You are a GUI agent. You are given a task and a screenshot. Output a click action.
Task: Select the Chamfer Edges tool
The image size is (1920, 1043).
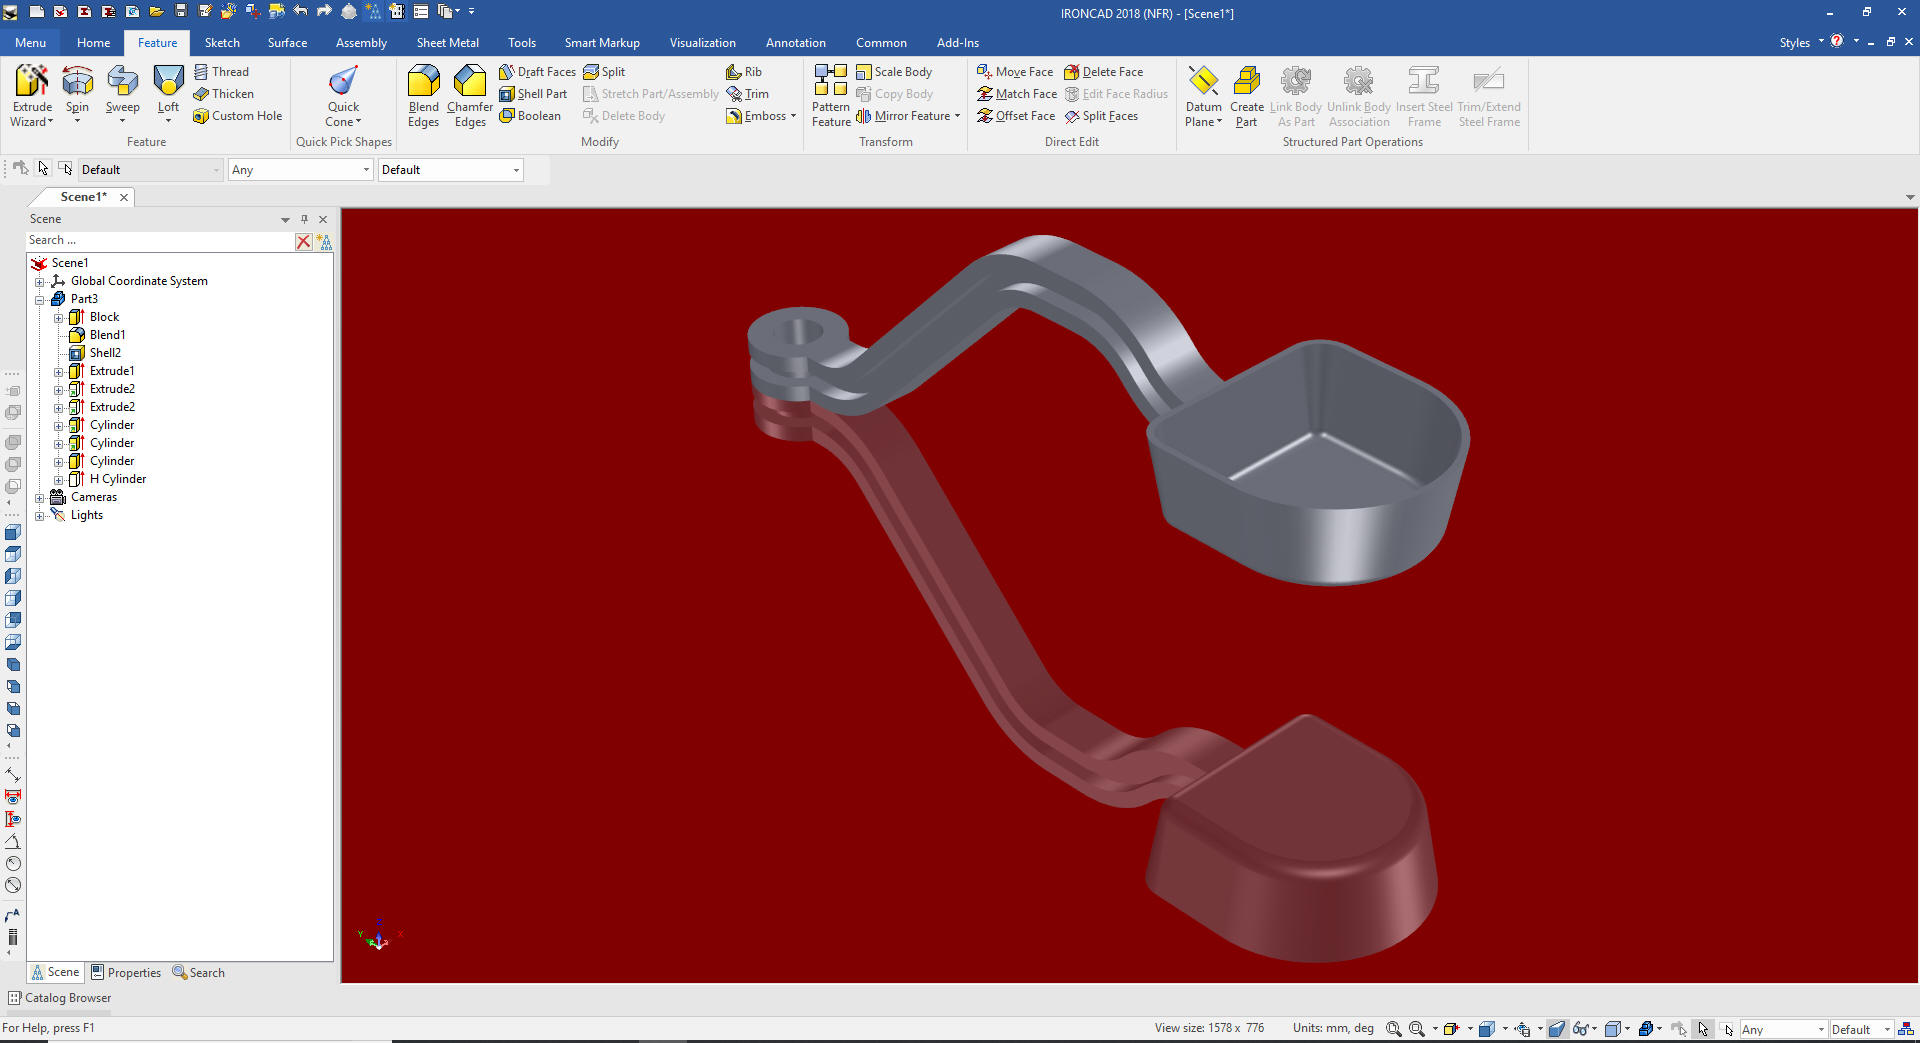[469, 82]
